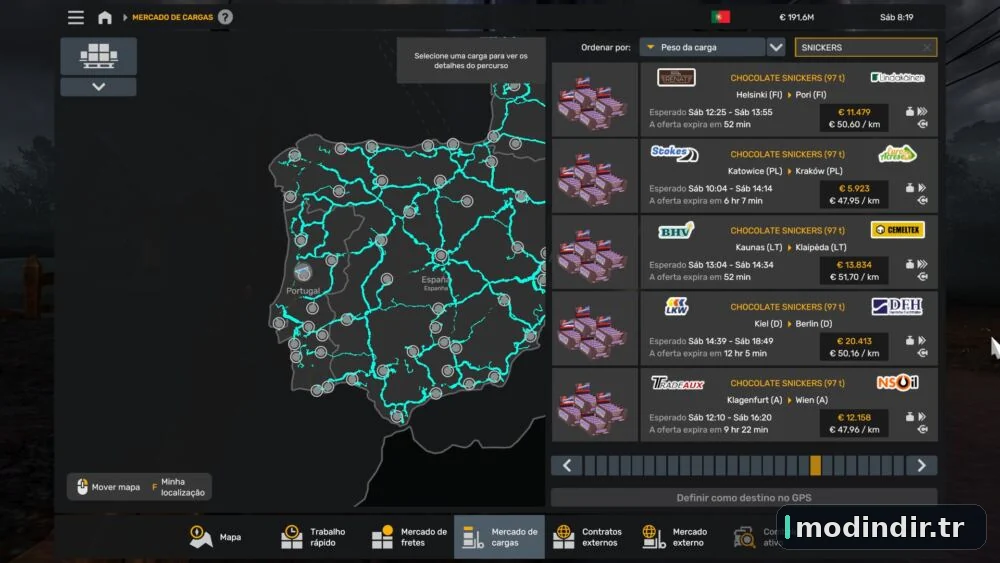1000x563 pixels.
Task: Go to next page of job list
Action: point(922,465)
